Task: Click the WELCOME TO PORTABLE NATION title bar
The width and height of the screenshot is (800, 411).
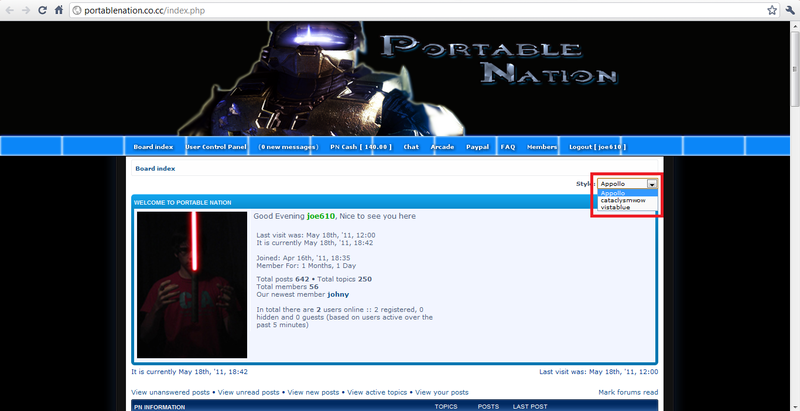Action: tap(394, 202)
